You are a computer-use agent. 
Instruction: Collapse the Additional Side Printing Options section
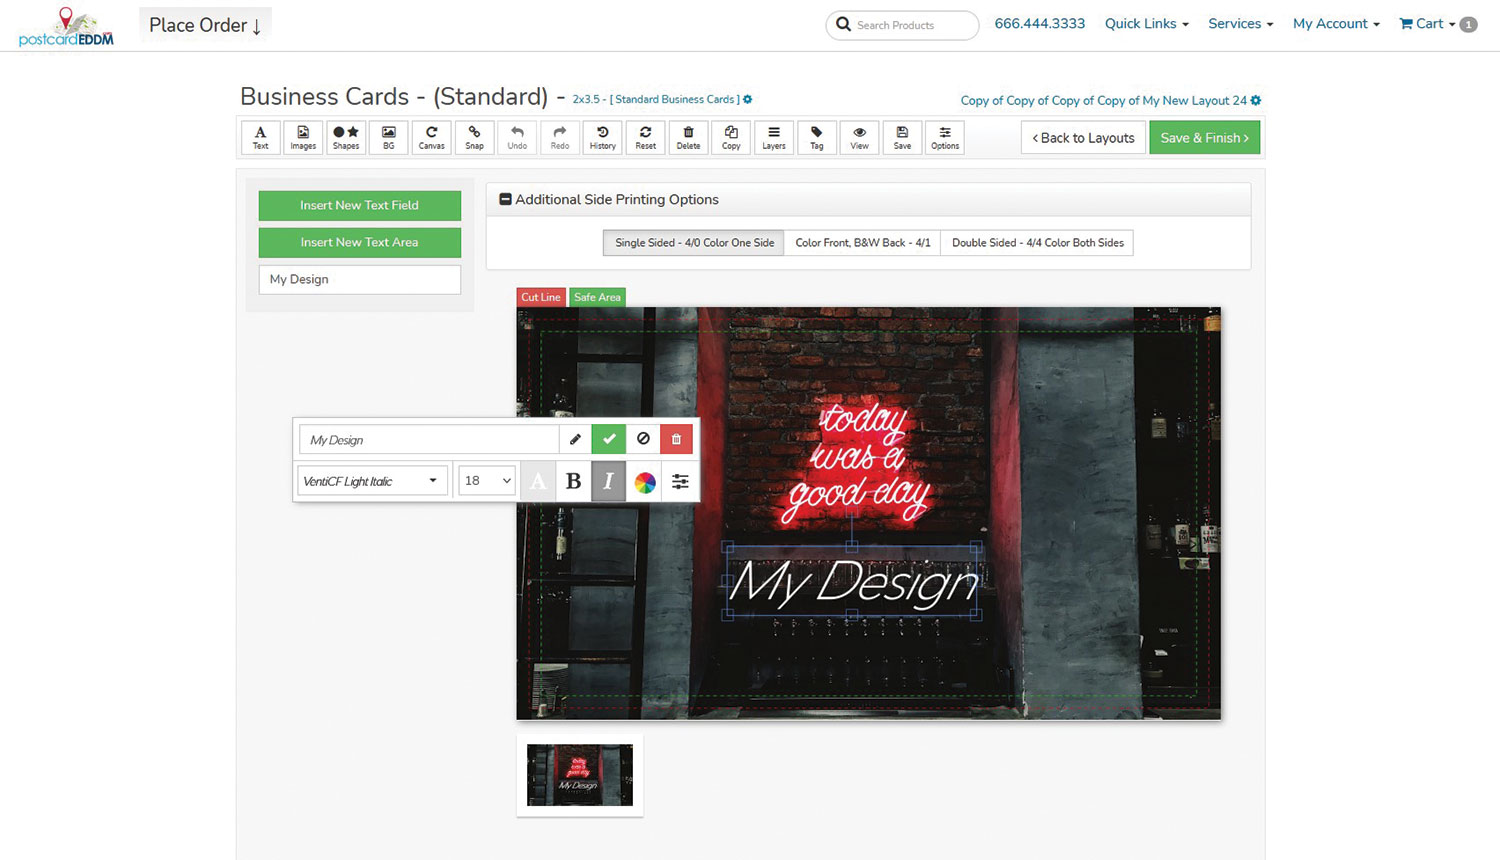pyautogui.click(x=505, y=199)
